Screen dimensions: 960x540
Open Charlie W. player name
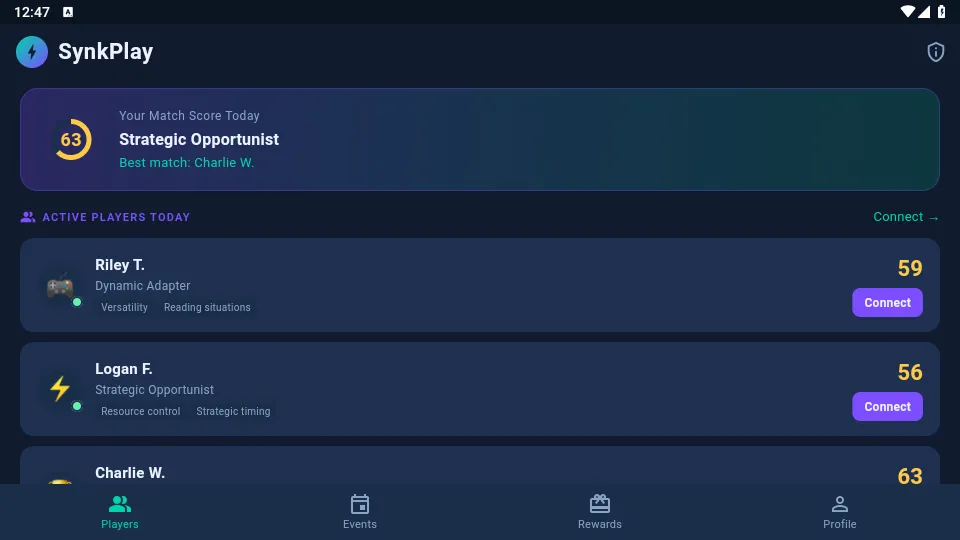tap(130, 473)
